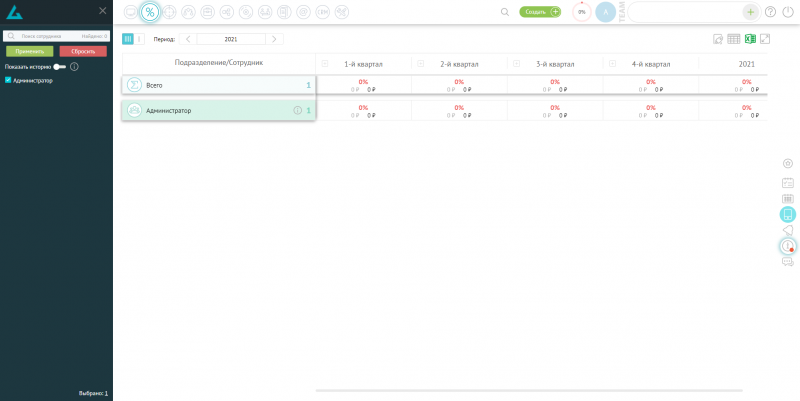
Task: Click the Excel export icon
Action: click(749, 39)
